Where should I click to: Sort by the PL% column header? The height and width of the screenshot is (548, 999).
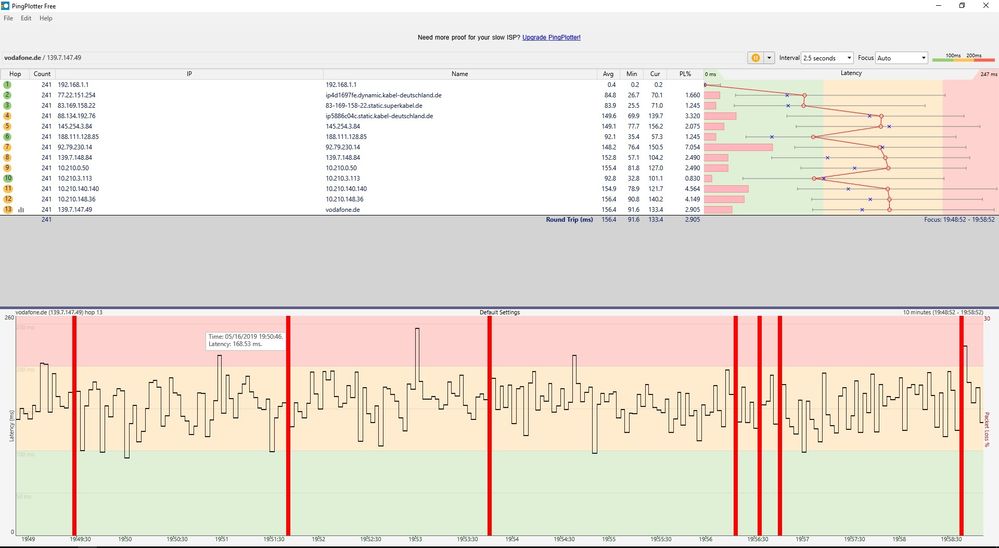coord(685,74)
